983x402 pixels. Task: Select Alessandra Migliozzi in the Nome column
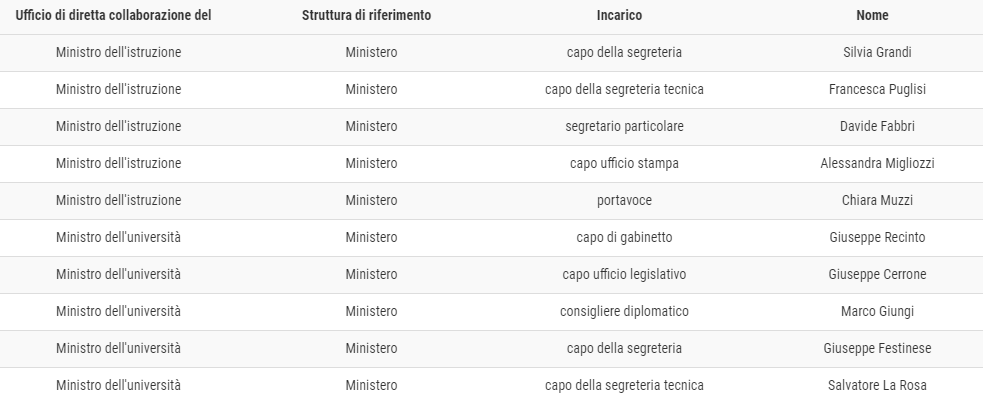click(x=877, y=163)
